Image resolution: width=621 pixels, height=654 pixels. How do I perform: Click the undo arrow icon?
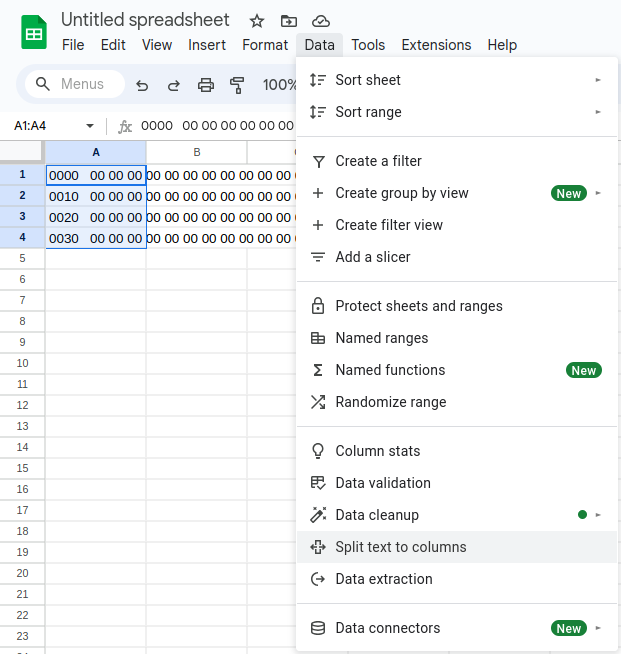pyautogui.click(x=142, y=85)
